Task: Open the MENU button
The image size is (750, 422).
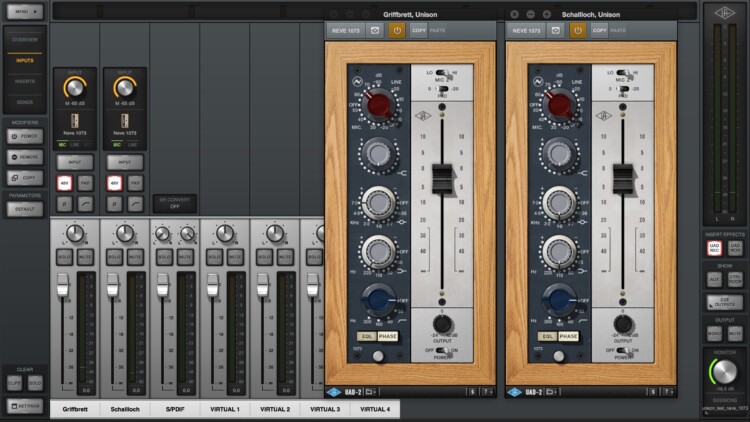Action: tap(24, 11)
